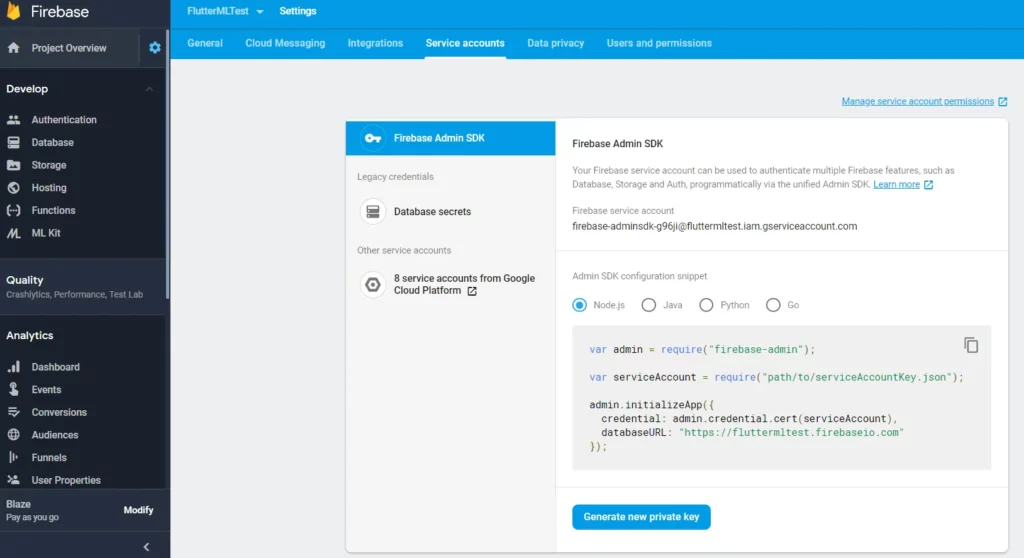Click the Hosting globe icon
The image size is (1024, 558).
[x=14, y=188]
